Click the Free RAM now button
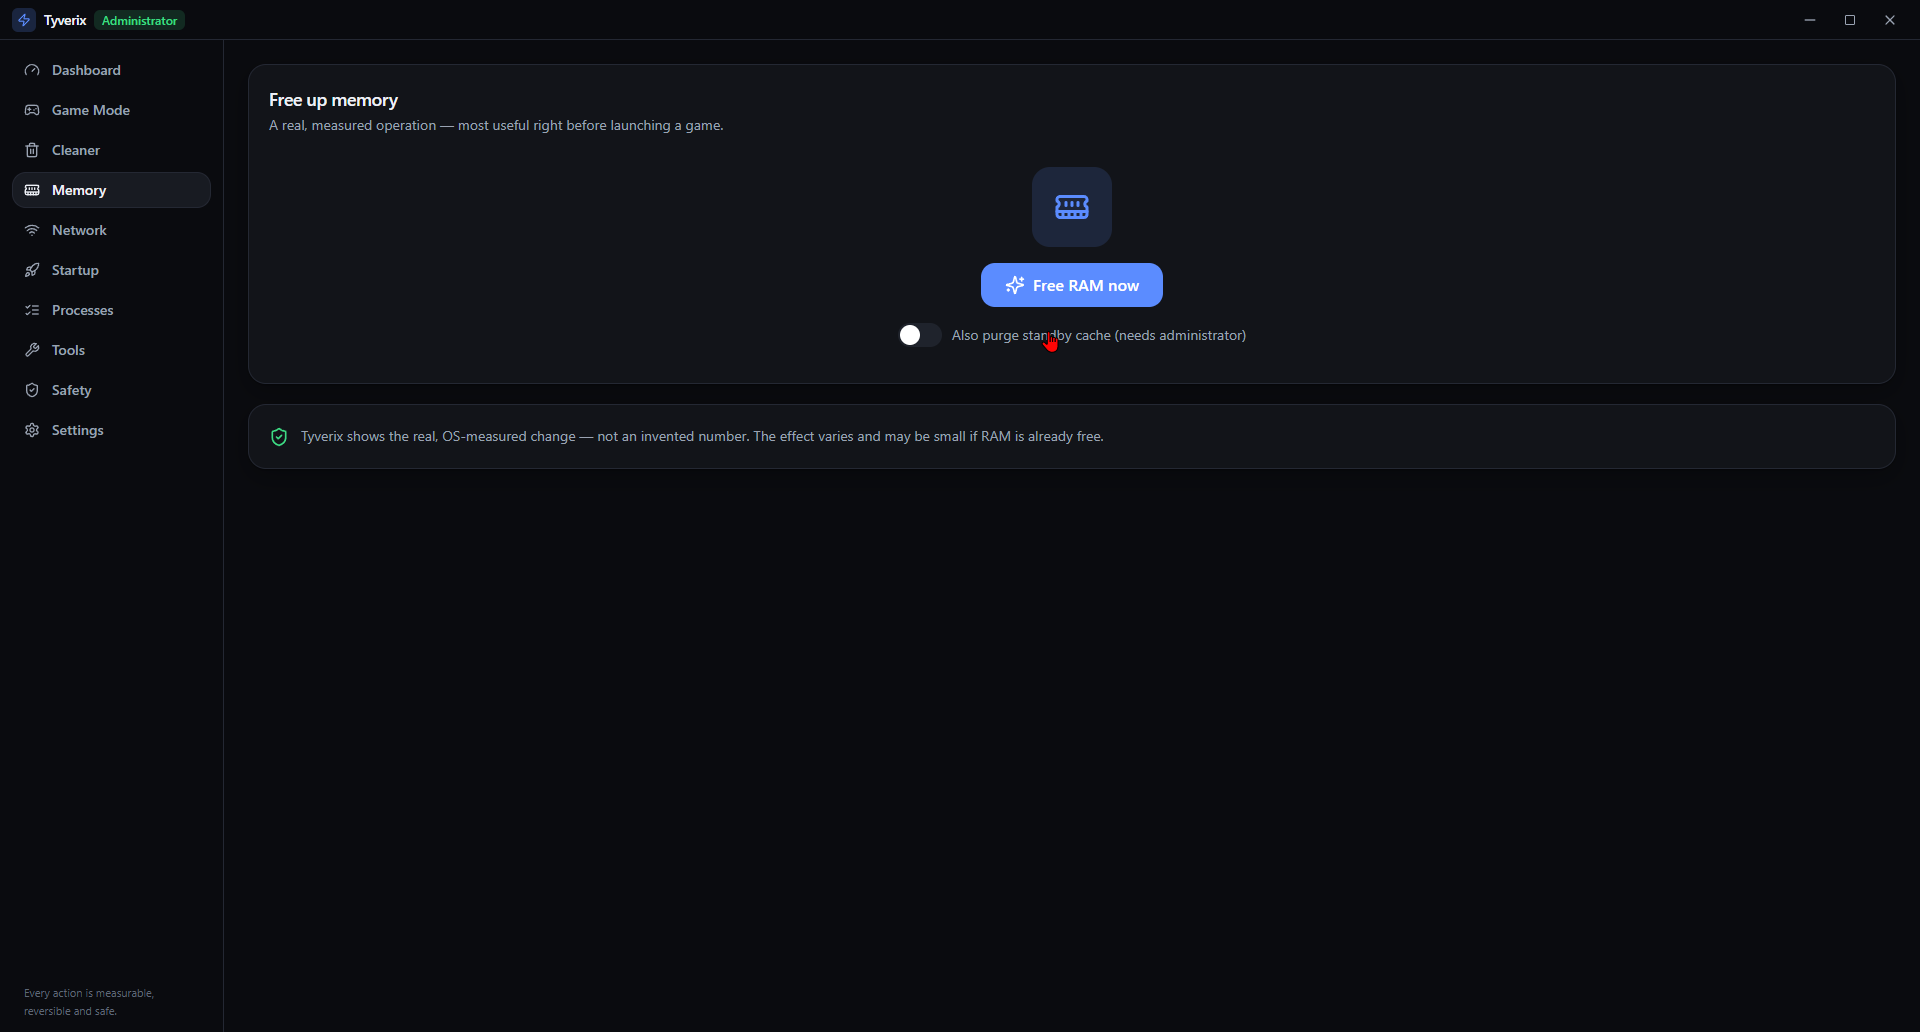The height and width of the screenshot is (1032, 1920). coord(1072,285)
